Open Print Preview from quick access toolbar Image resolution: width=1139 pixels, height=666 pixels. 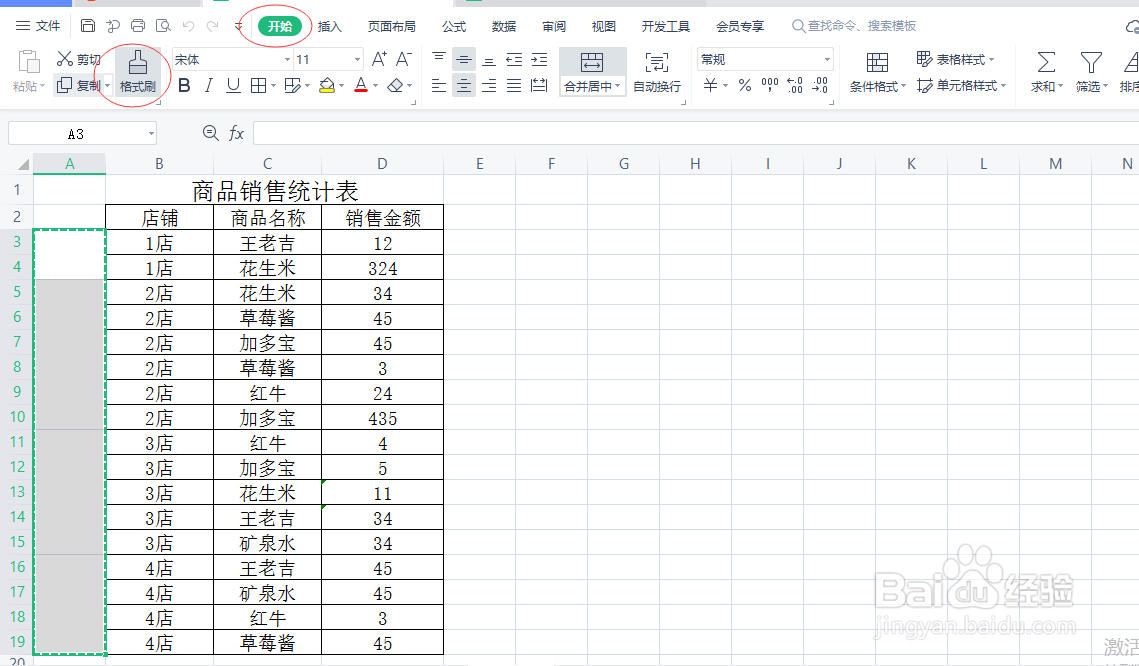point(163,26)
